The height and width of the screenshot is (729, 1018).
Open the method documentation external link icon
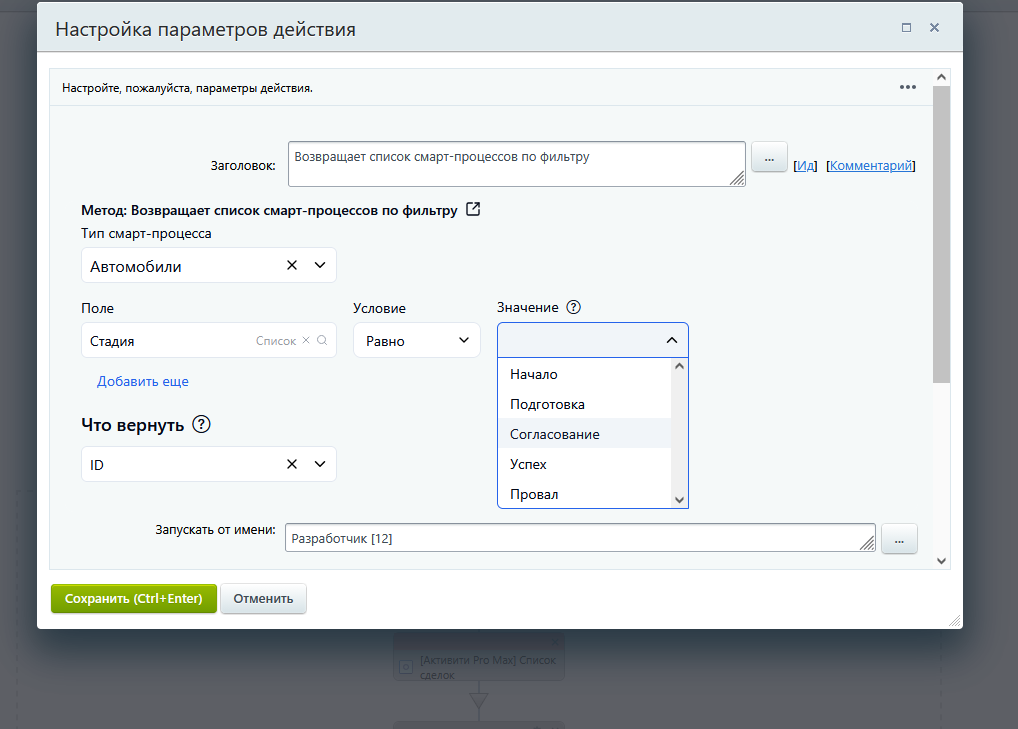[474, 210]
